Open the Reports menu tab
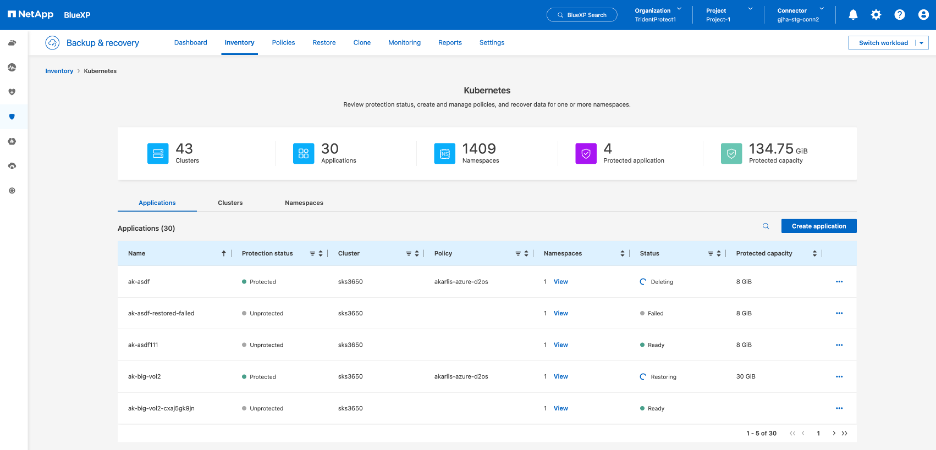936x450 pixels. tap(450, 43)
